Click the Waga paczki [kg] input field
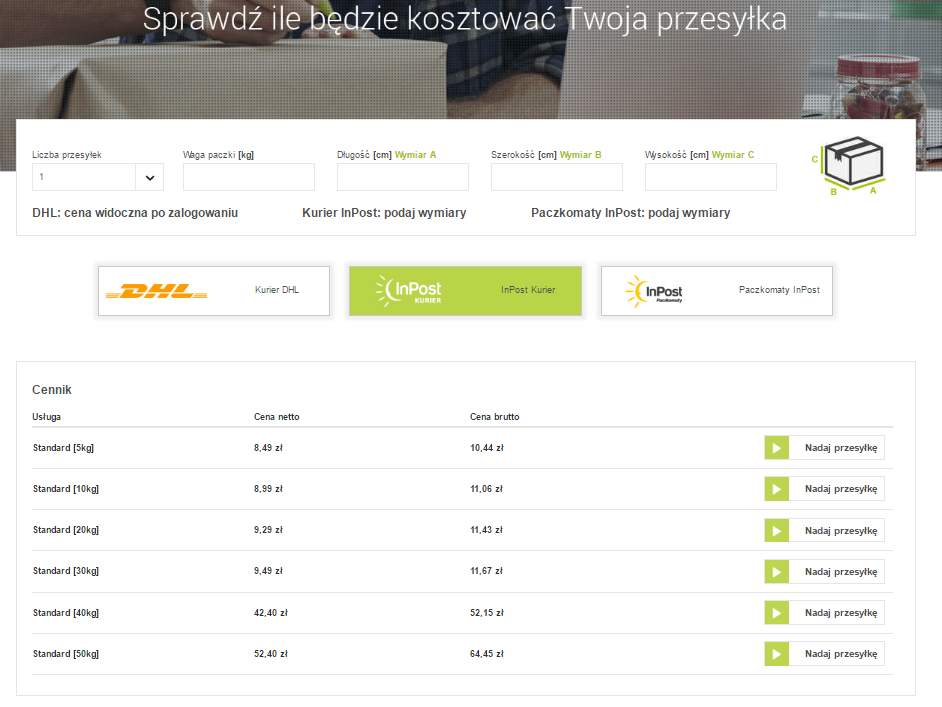 248,177
